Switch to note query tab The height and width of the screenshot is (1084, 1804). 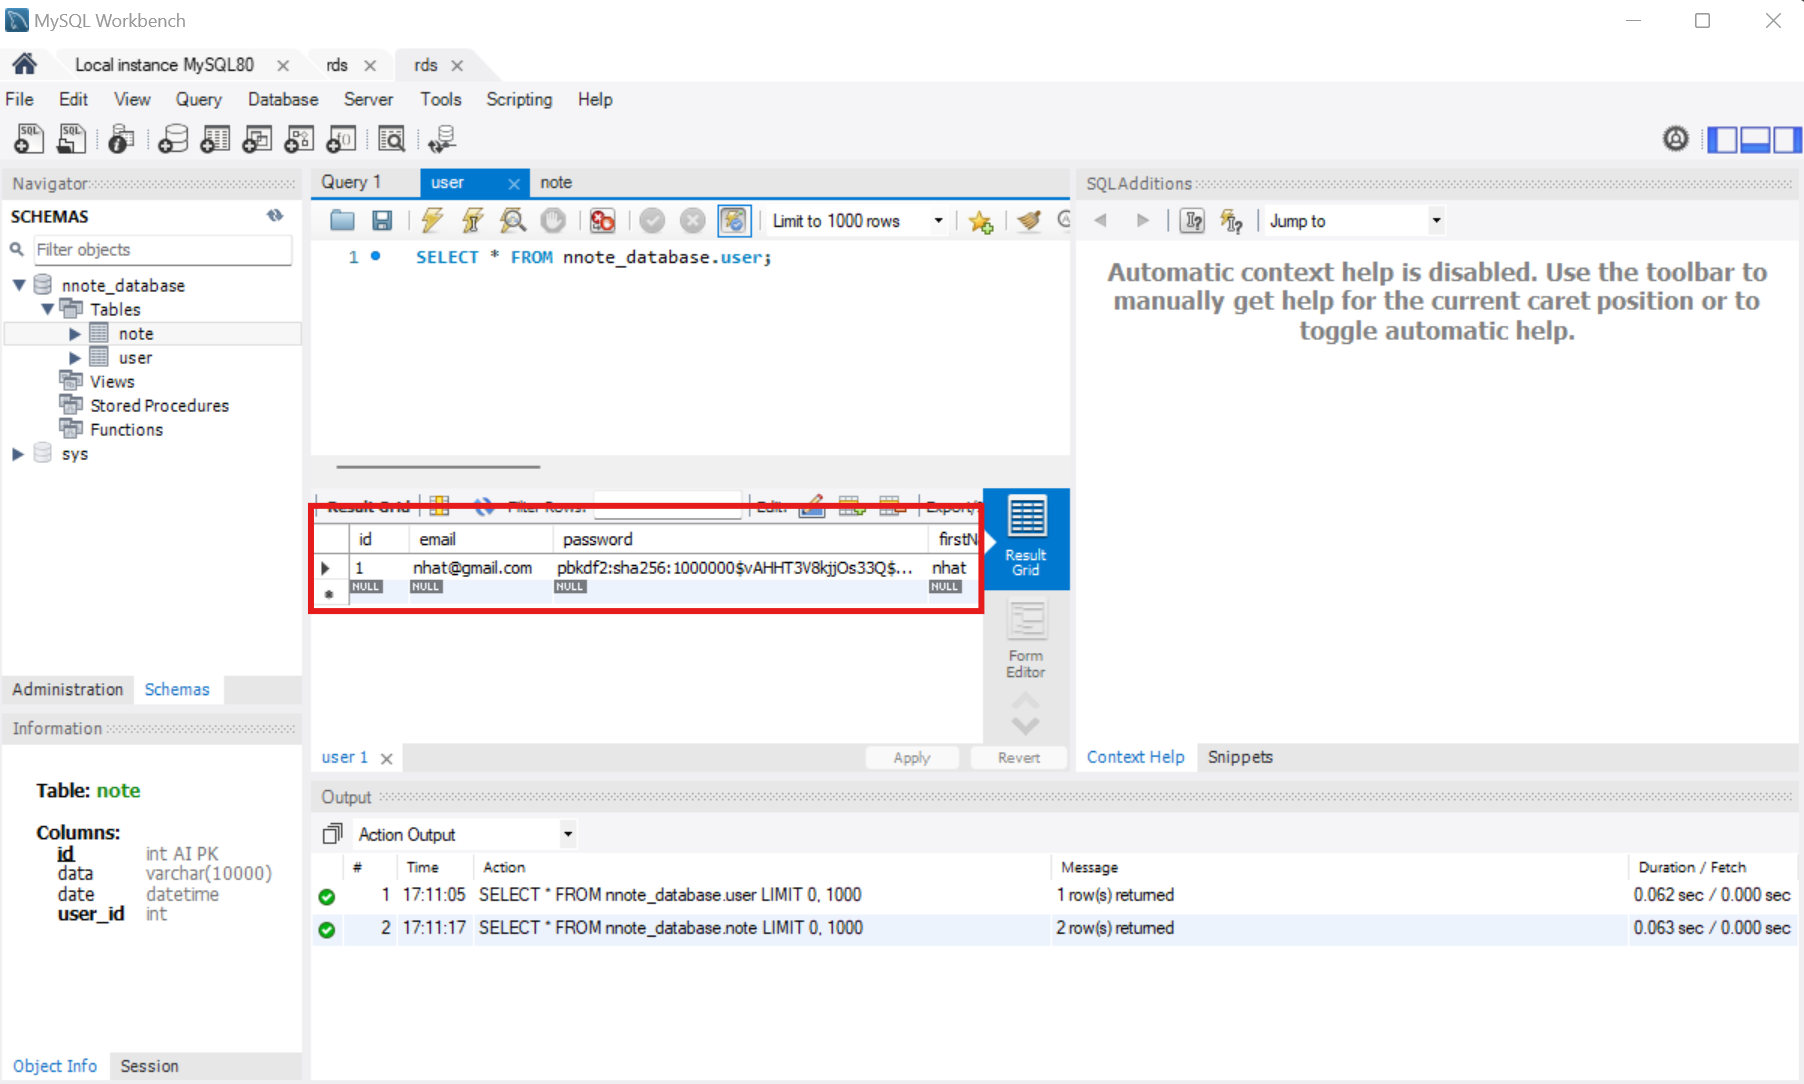pos(556,182)
